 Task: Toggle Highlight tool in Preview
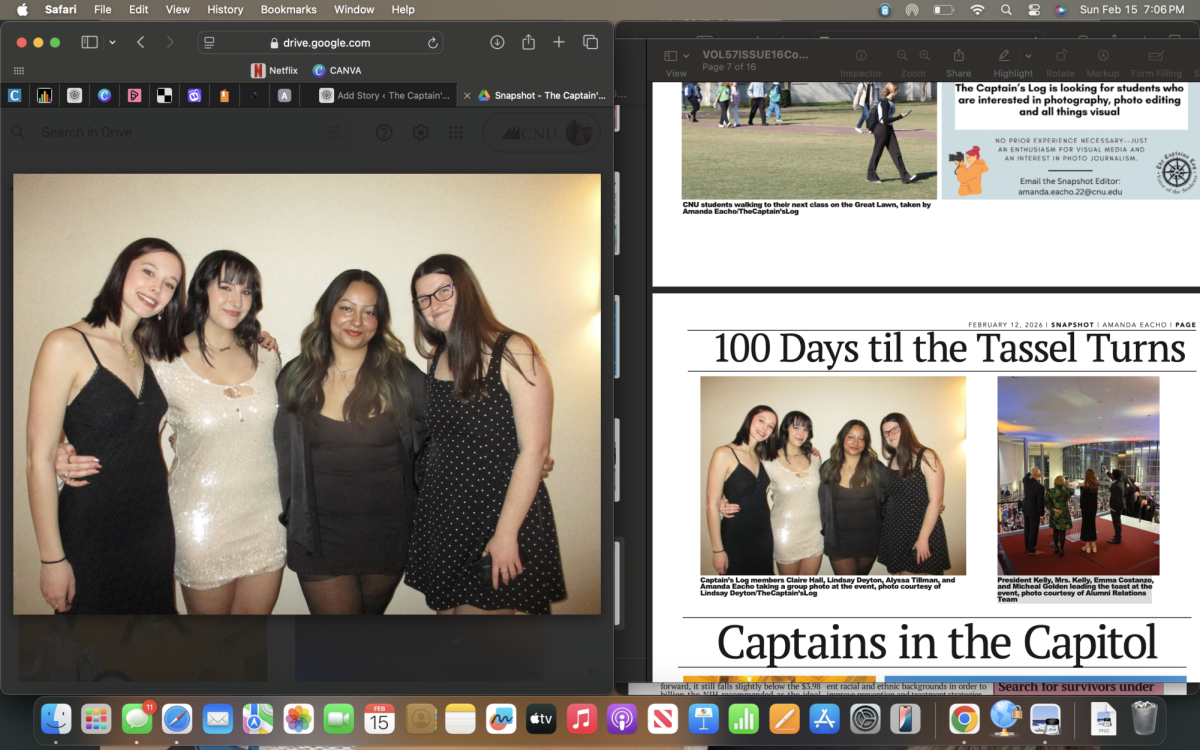pos(1003,56)
